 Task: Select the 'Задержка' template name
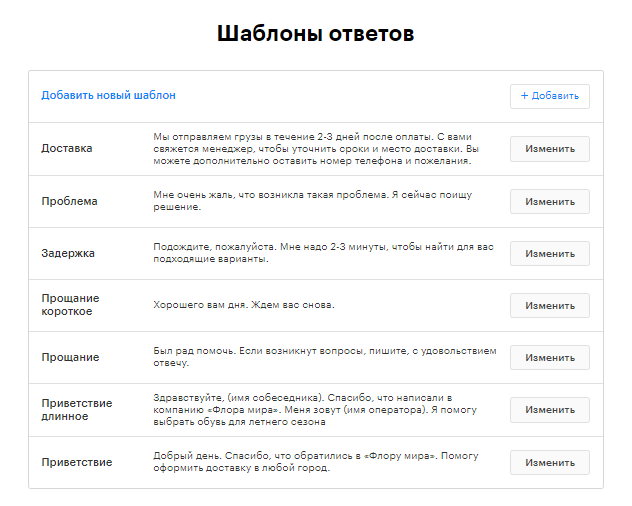68,253
